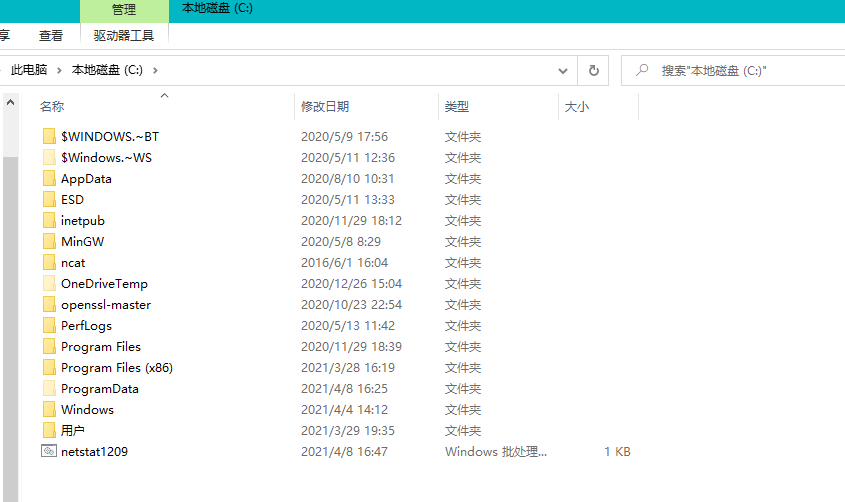845x502 pixels.
Task: Click the openssl-master folder icon
Action: (x=49, y=304)
